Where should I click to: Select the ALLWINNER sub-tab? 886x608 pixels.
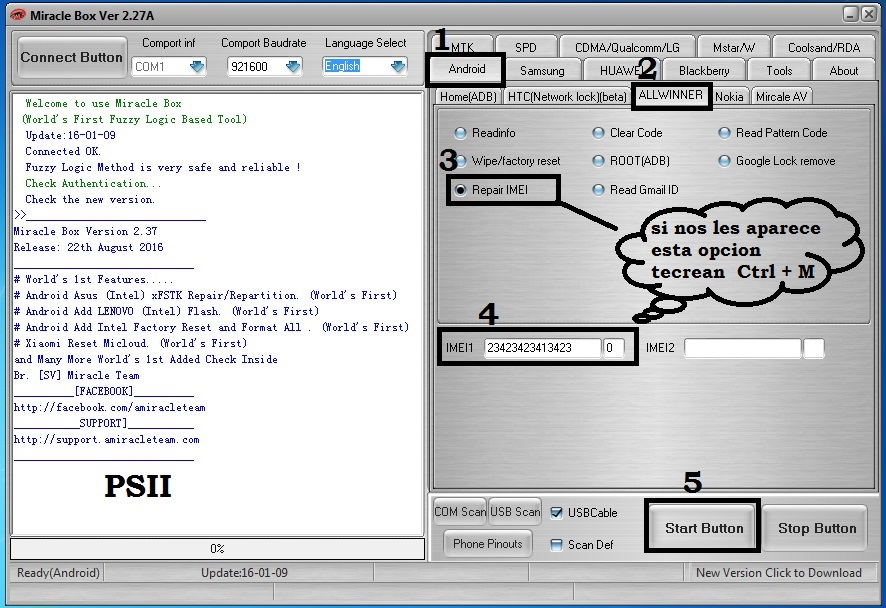[670, 95]
